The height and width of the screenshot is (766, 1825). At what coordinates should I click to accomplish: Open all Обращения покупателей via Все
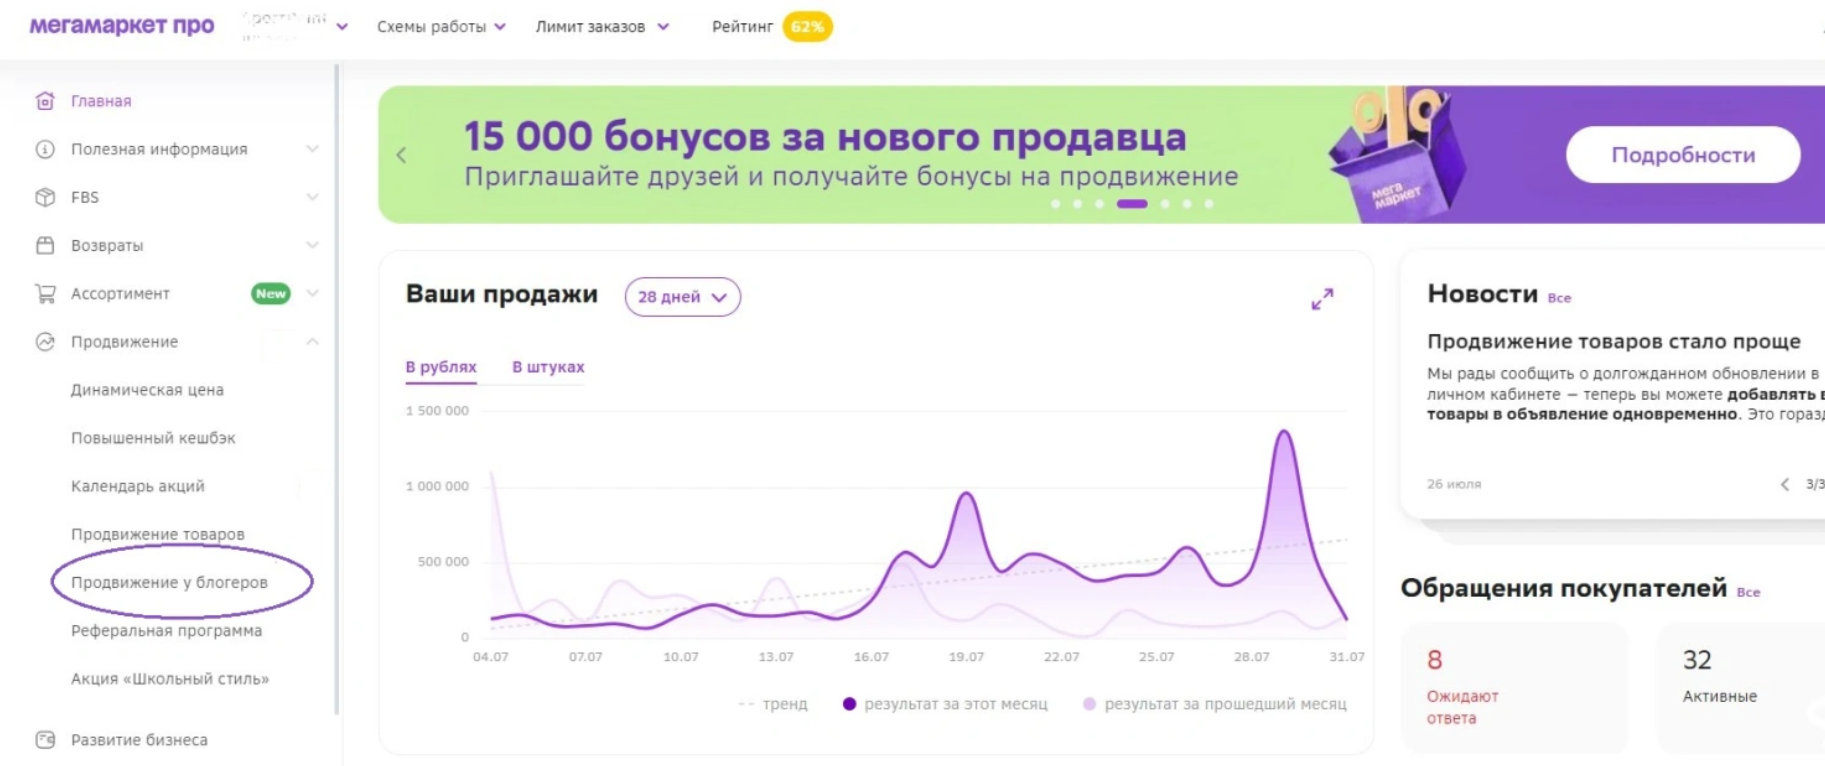point(1748,592)
